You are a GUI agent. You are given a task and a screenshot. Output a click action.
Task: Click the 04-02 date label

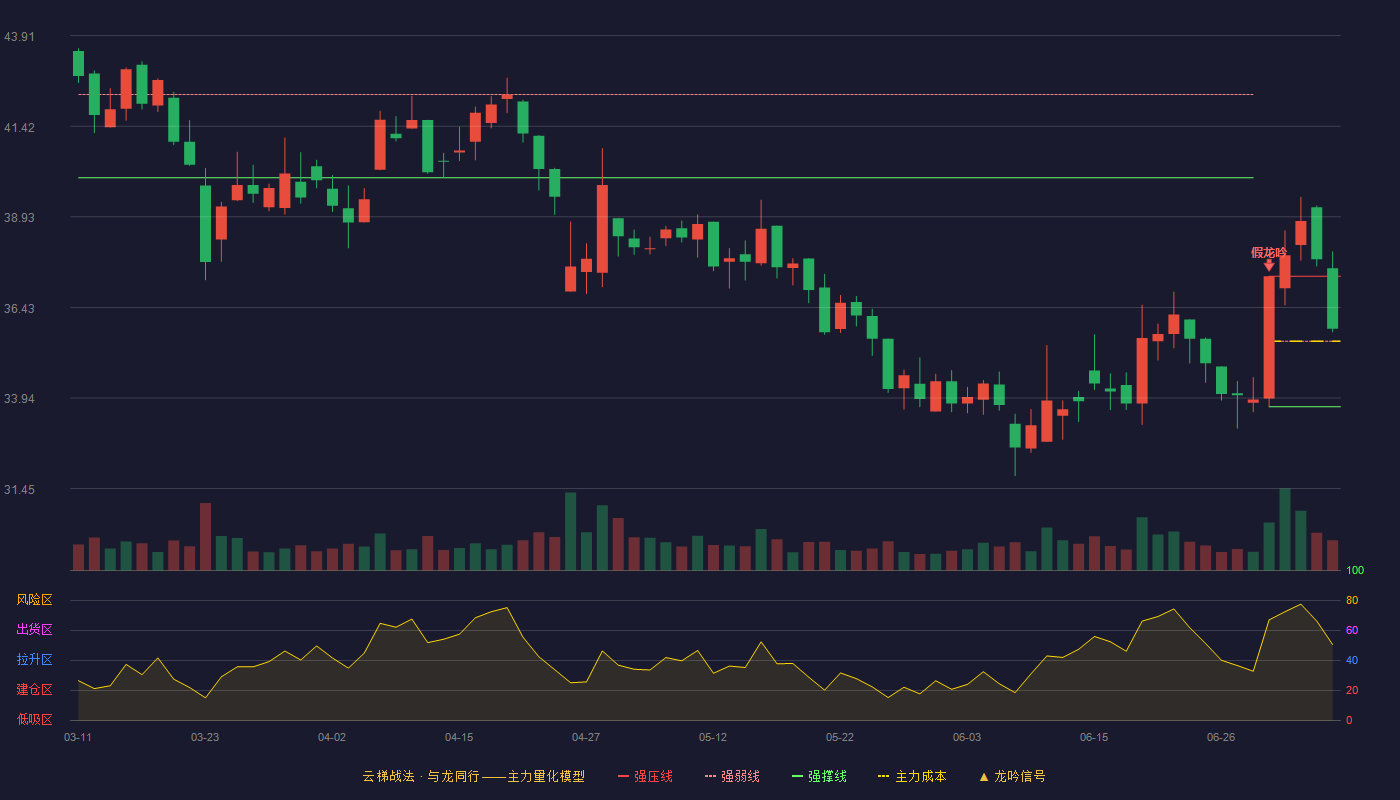pos(332,737)
